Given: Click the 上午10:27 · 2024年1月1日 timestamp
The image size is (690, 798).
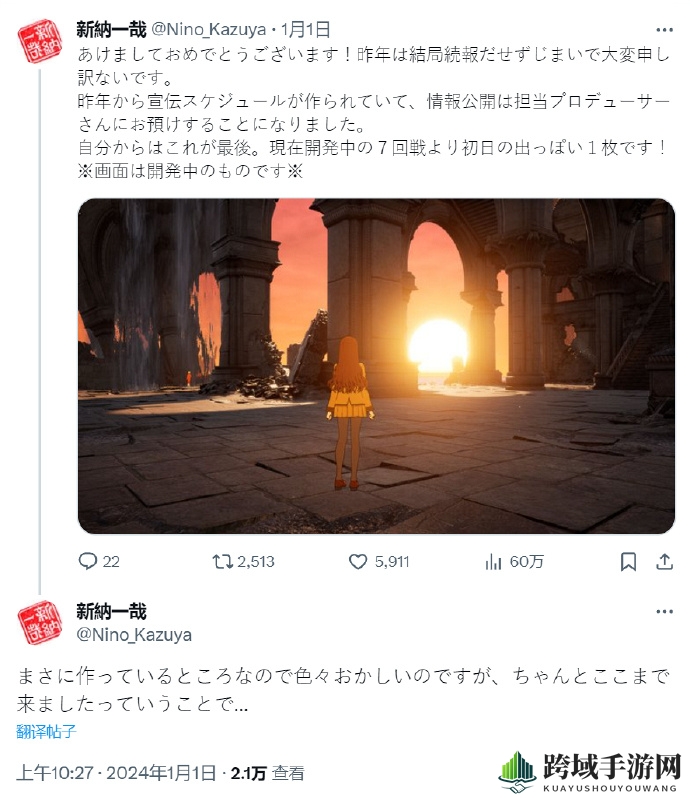Looking at the screenshot, I should click(x=116, y=773).
